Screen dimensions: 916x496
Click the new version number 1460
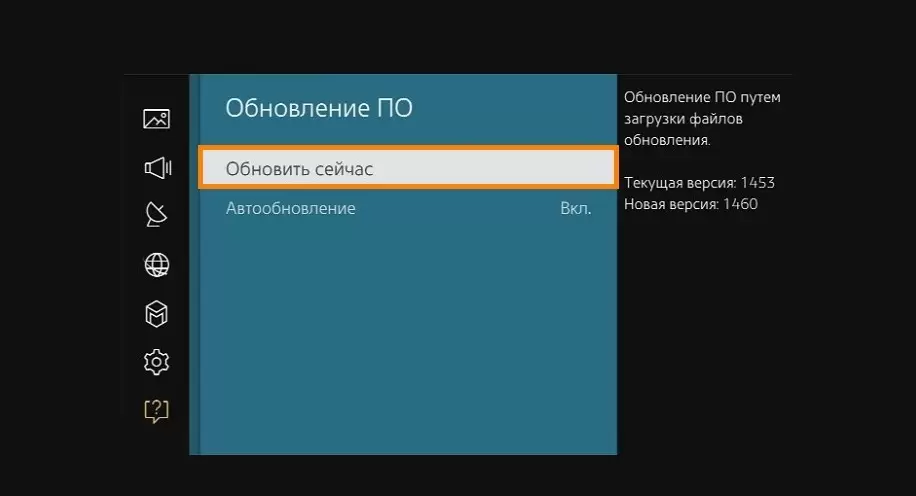point(741,204)
